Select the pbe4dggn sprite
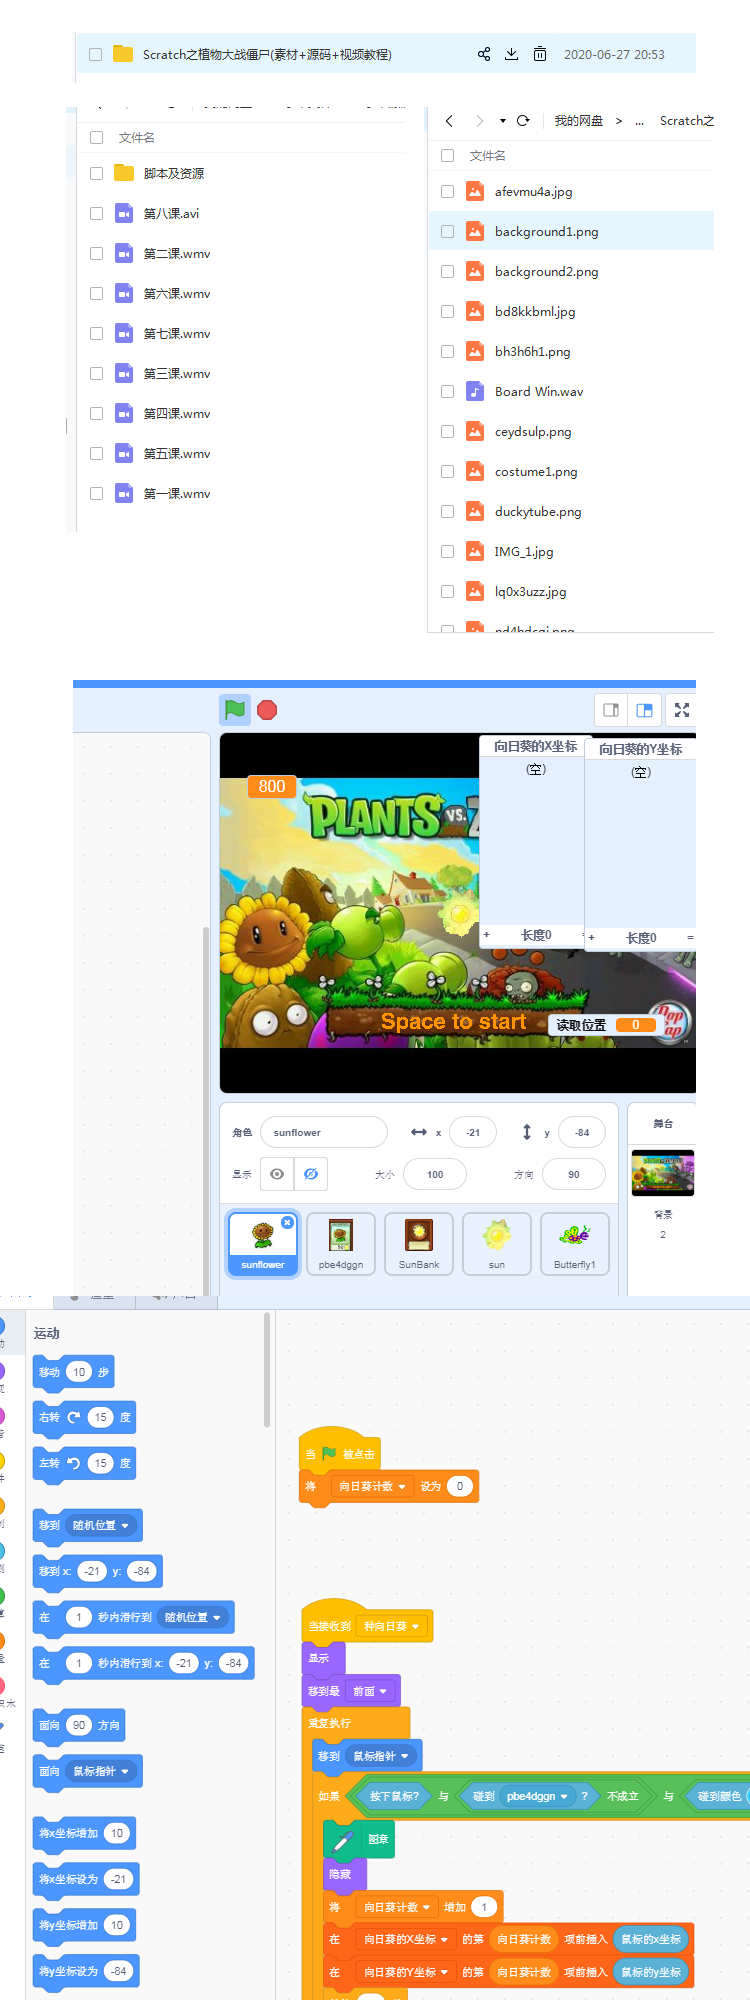This screenshot has height=2000, width=750. click(x=341, y=1244)
